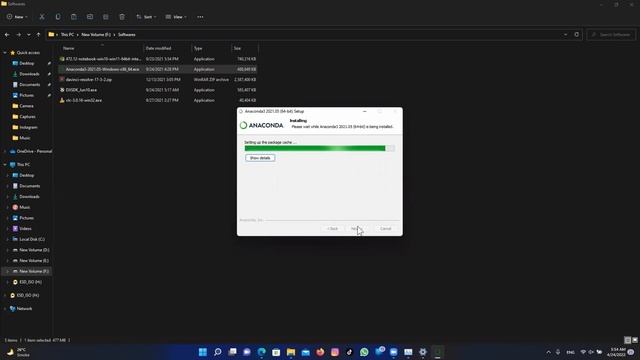Cut the selected file in File Explorer toolbar
This screenshot has height=360, width=640.
click(x=42, y=17)
